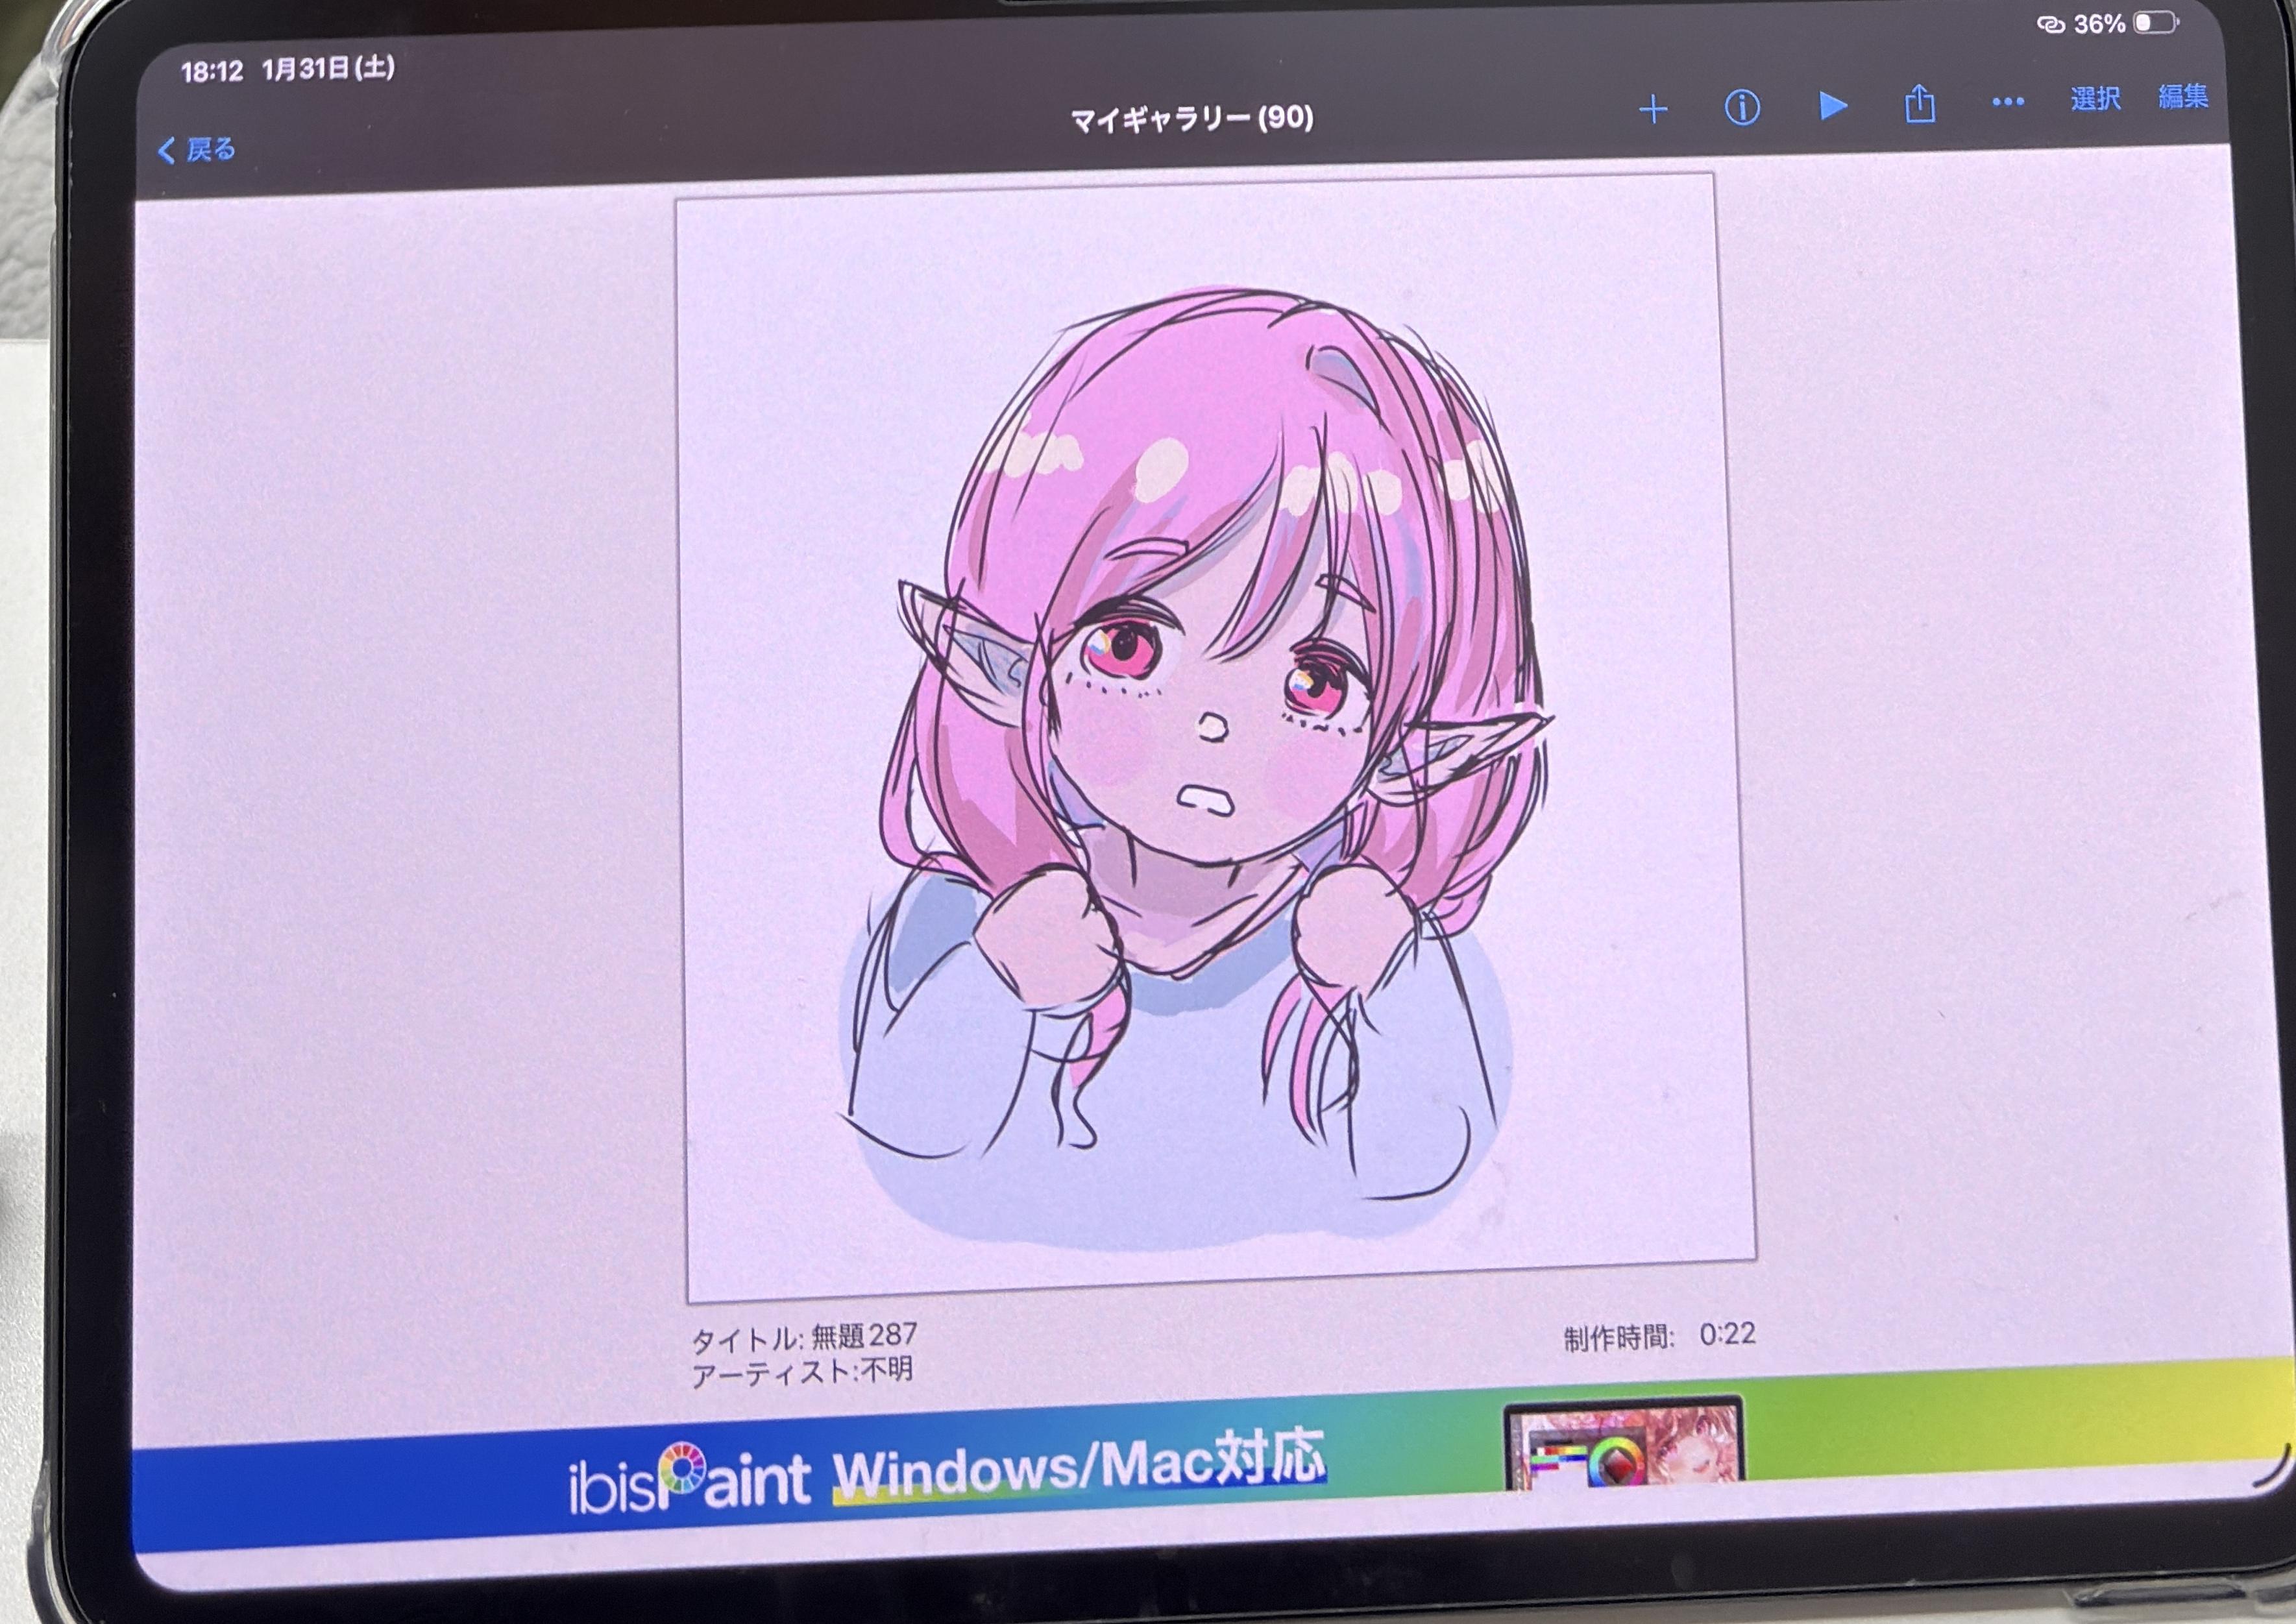Screen dimensions: 2296x1624
Task: Open the artwork info (i) icon
Action: click(1742, 108)
